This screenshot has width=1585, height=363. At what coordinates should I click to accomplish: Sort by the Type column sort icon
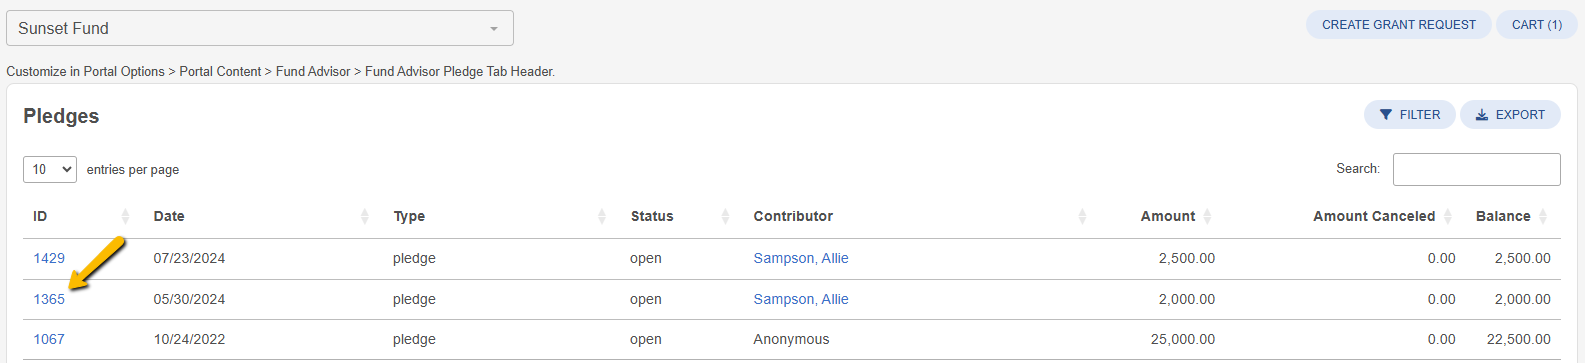pyautogui.click(x=602, y=216)
